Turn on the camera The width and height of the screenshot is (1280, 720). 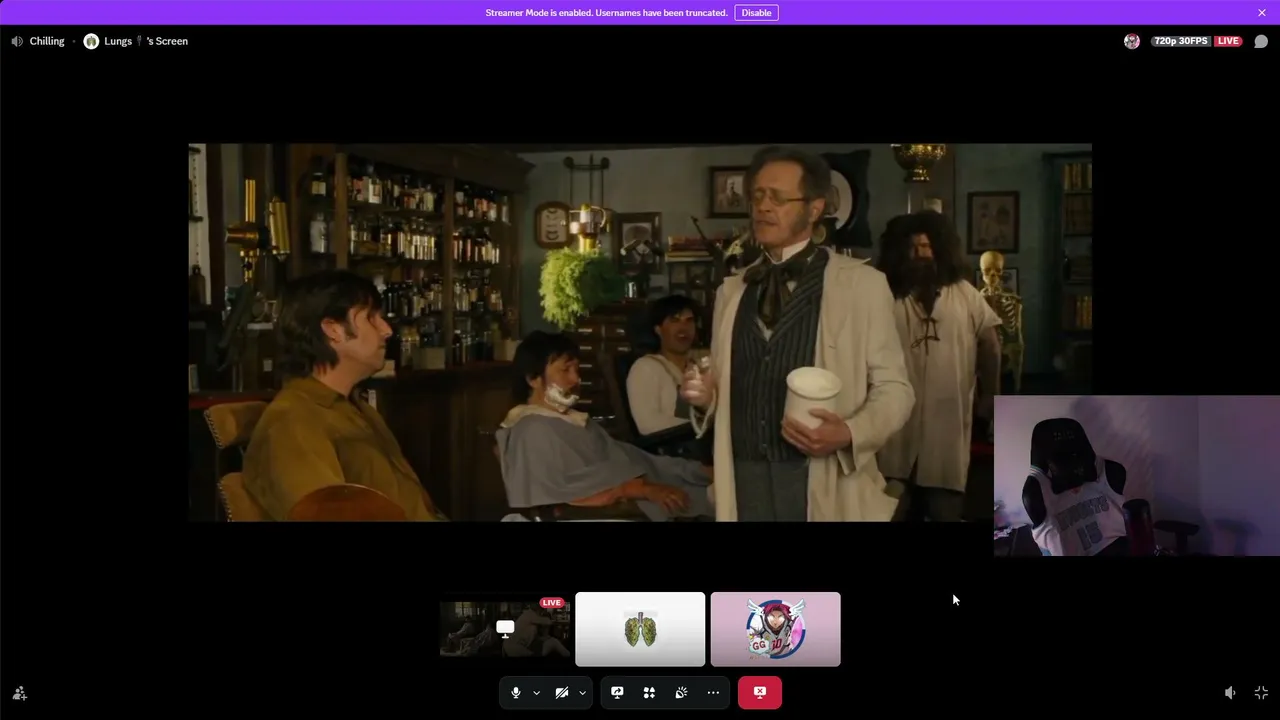562,692
